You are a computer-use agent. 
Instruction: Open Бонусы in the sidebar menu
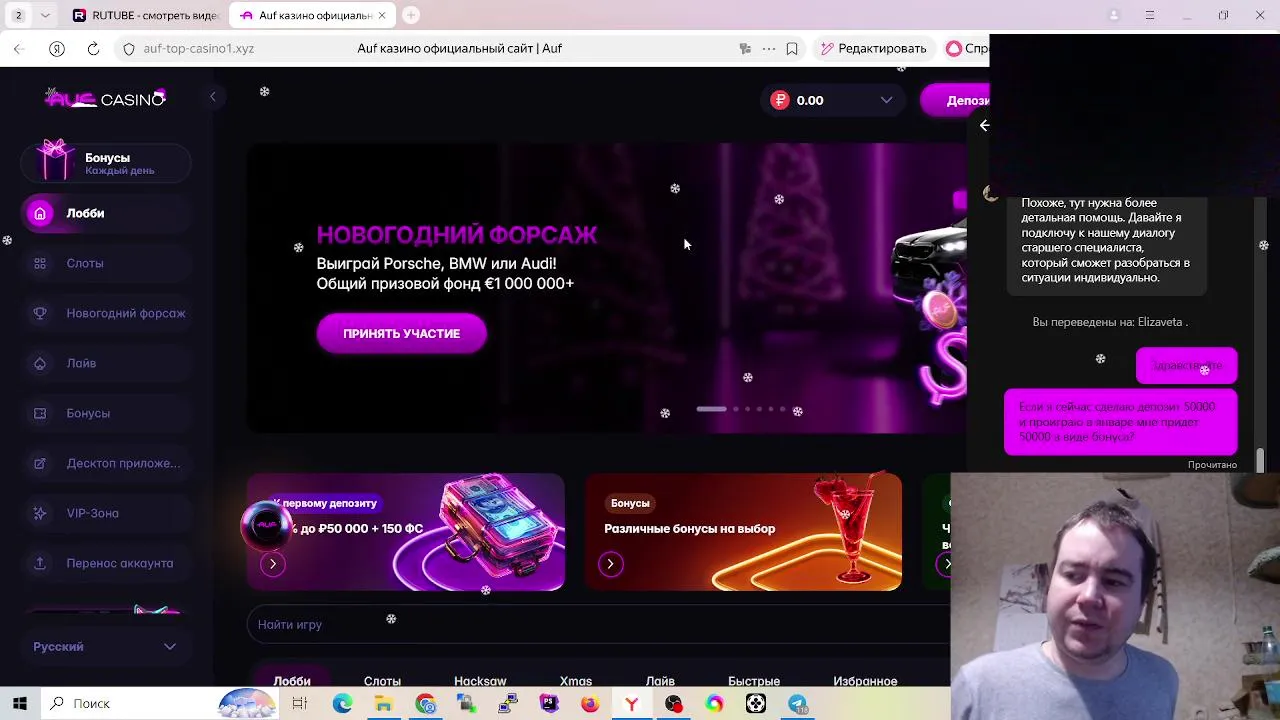106,413
